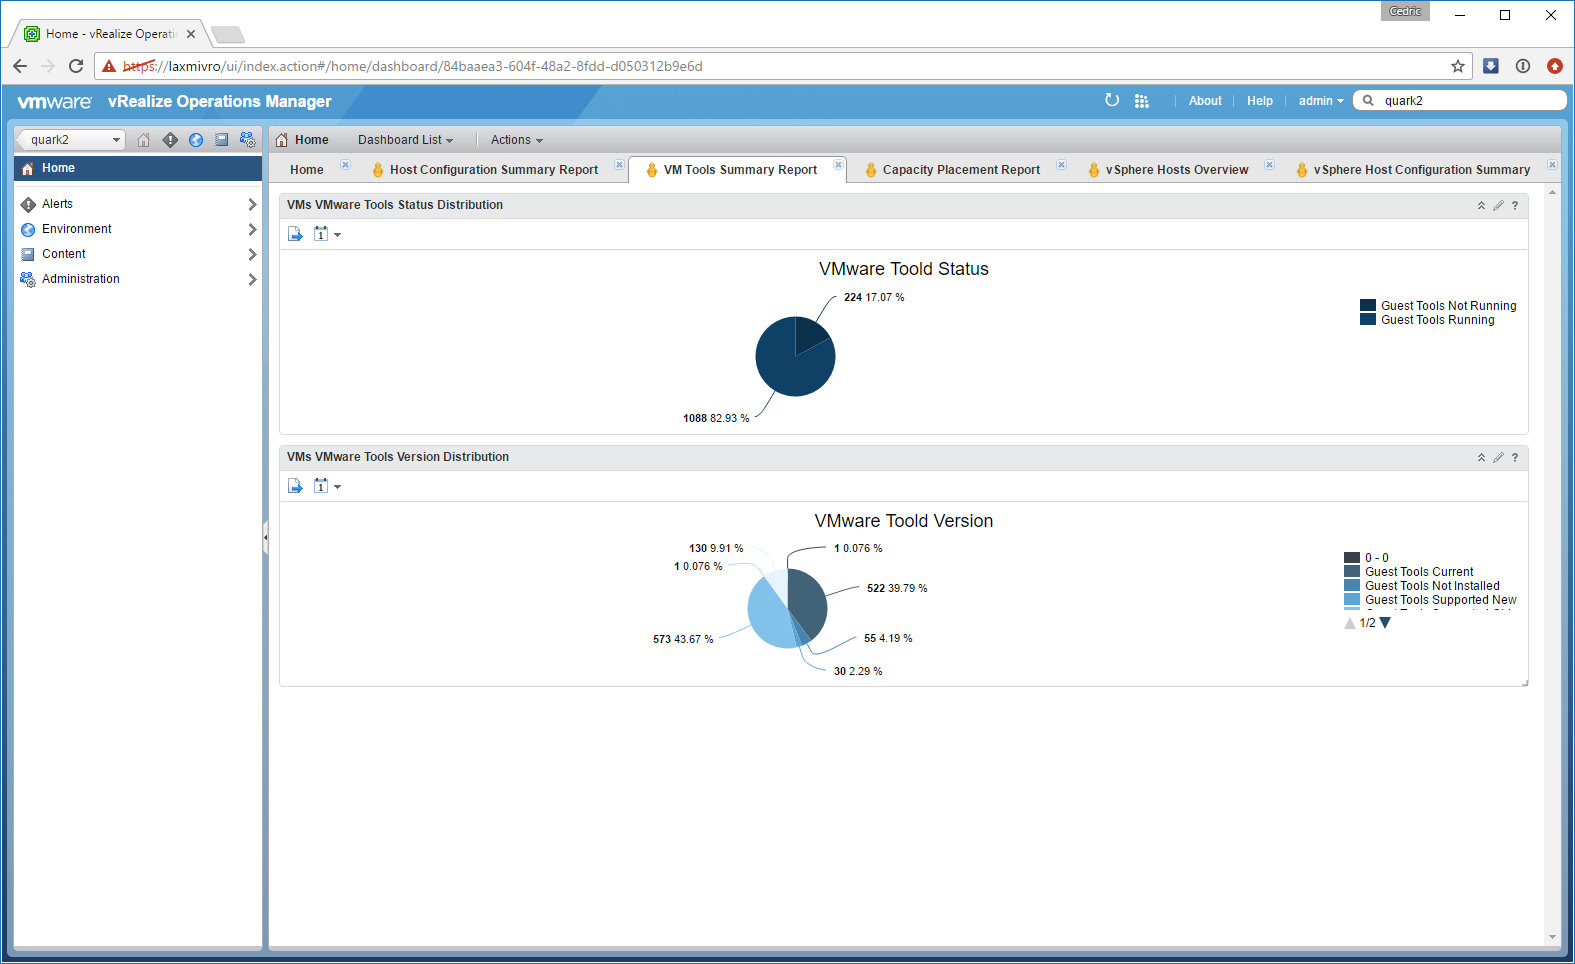Collapse the VMs VMware Tools Version Distribution widget
The height and width of the screenshot is (964, 1575).
tap(1481, 458)
